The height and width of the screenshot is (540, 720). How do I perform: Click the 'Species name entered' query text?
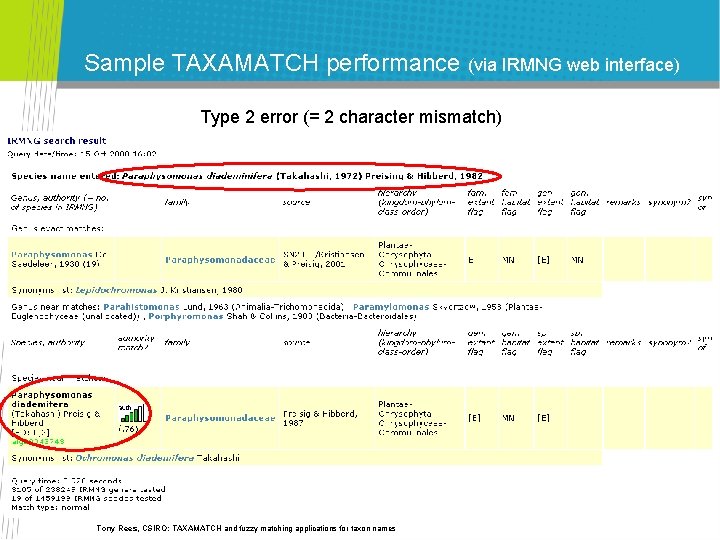(247, 176)
